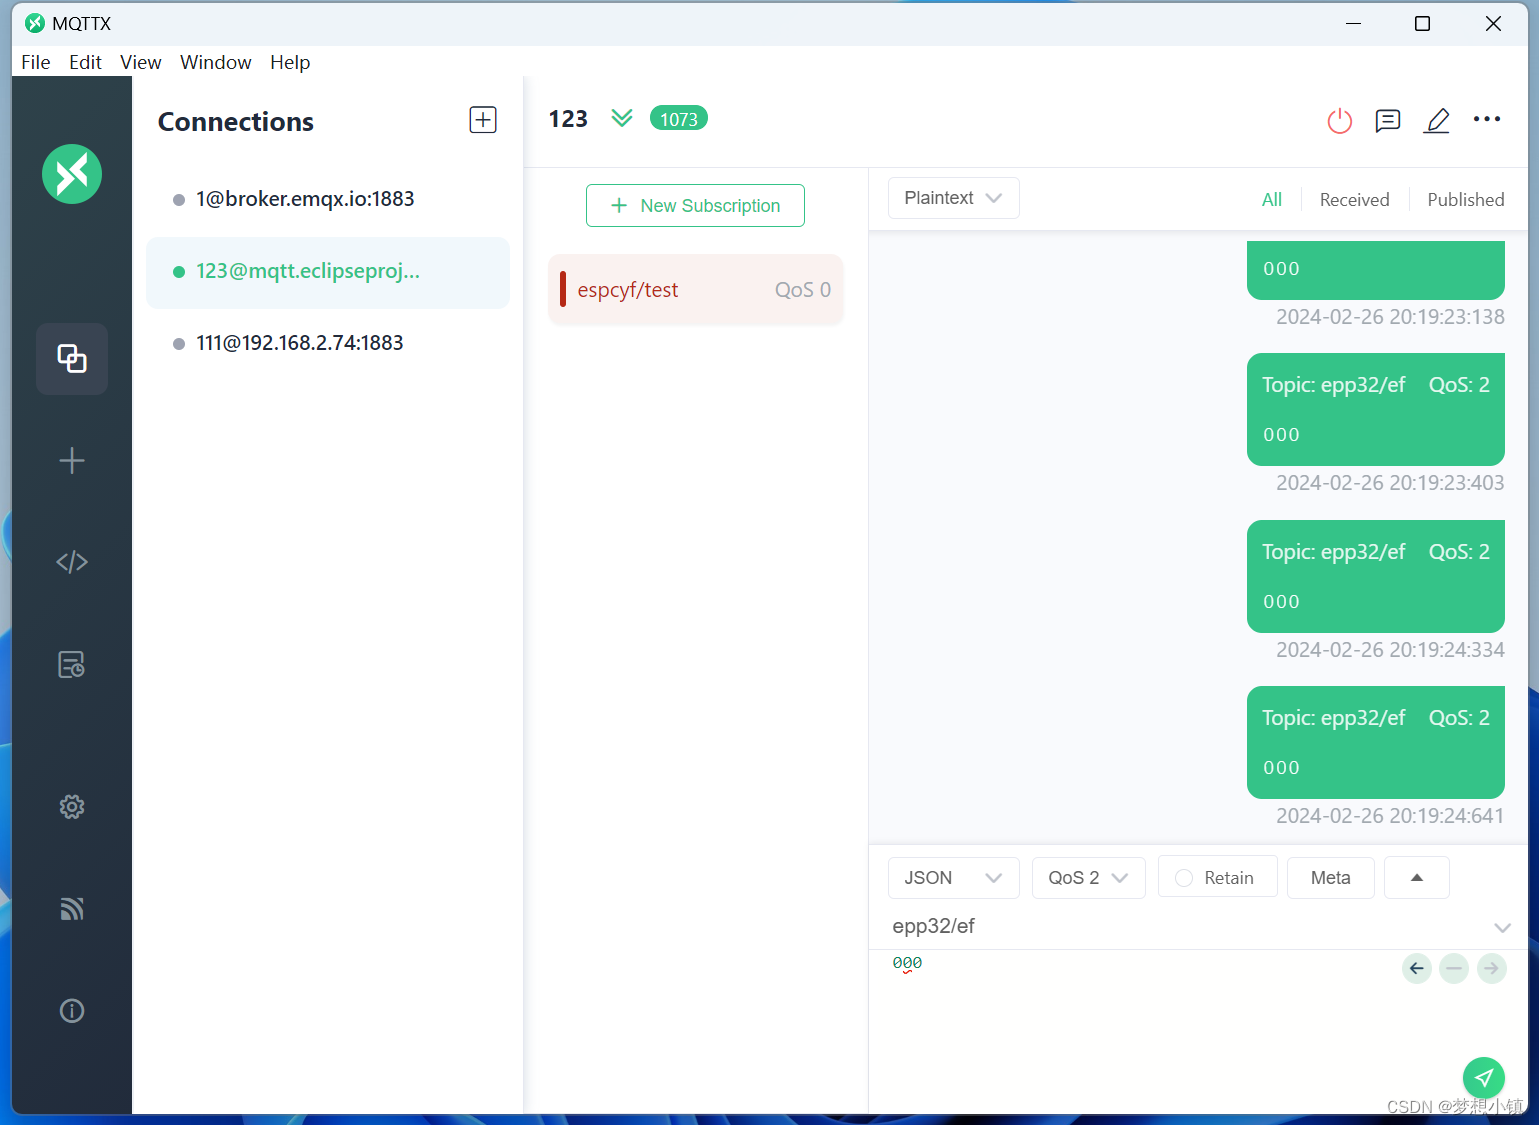Click New Subscription button
Screen dimensions: 1539x1125
pos(695,206)
